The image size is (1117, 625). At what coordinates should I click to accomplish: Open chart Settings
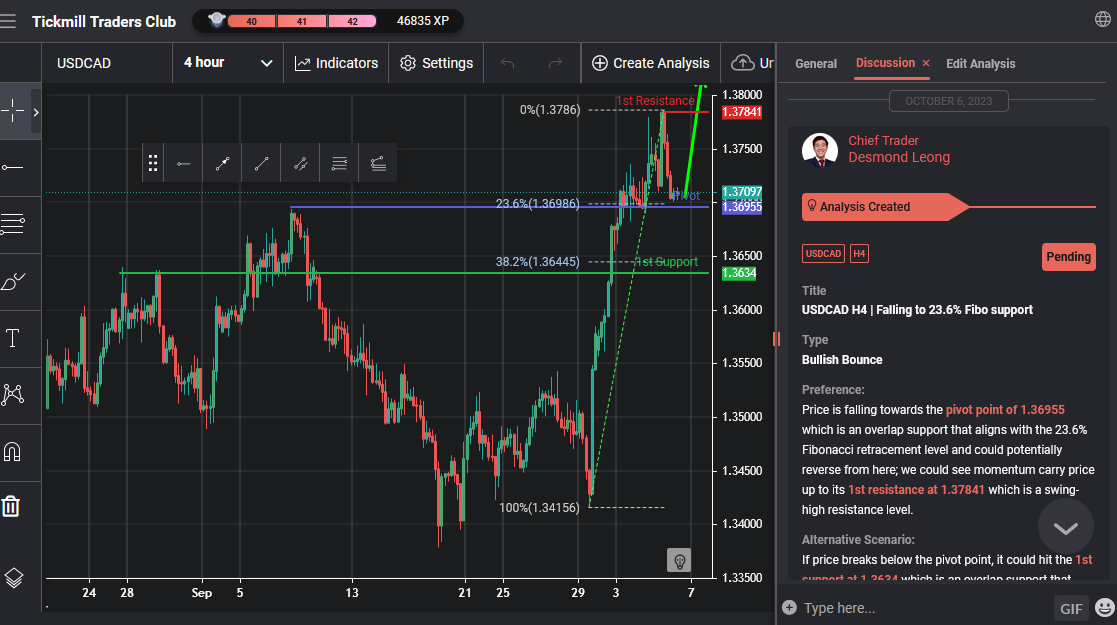436,63
